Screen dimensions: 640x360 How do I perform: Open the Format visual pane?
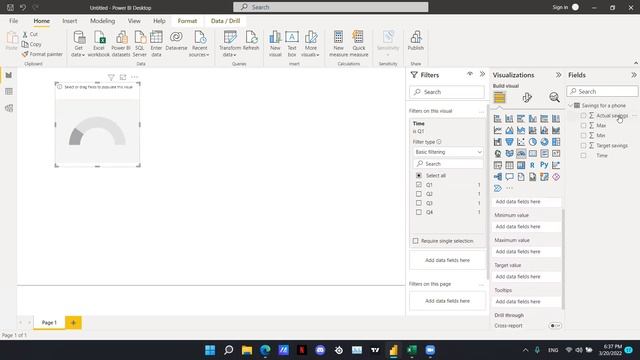[x=527, y=97]
